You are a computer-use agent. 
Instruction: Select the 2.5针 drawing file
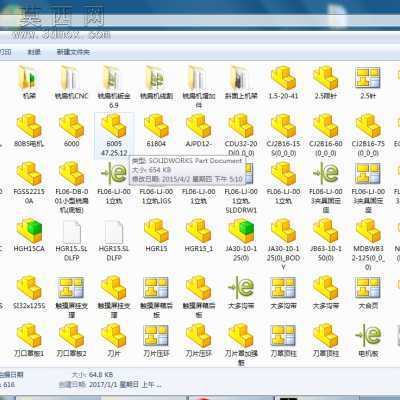[368, 83]
